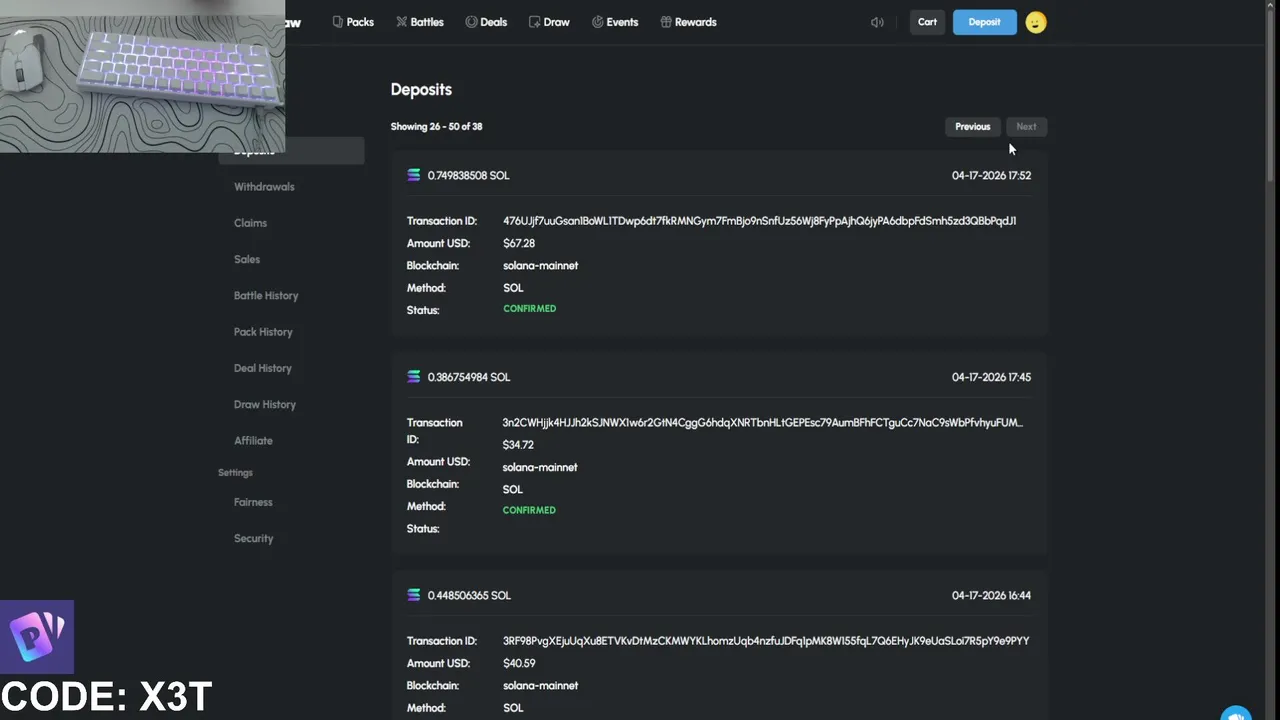Open the yellow user avatar menu
Viewport: 1280px width, 720px height.
1036,22
